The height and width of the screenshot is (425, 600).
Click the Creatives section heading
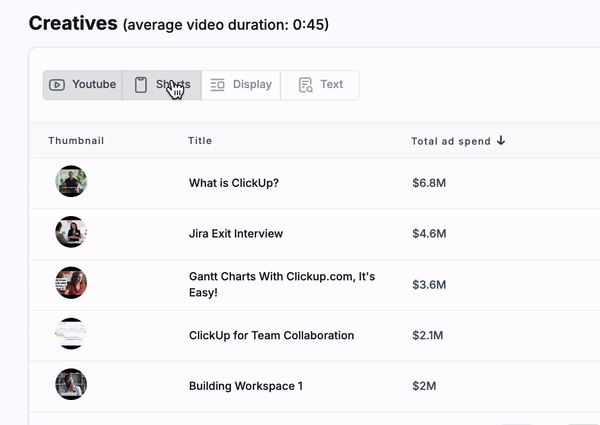pyautogui.click(x=73, y=23)
